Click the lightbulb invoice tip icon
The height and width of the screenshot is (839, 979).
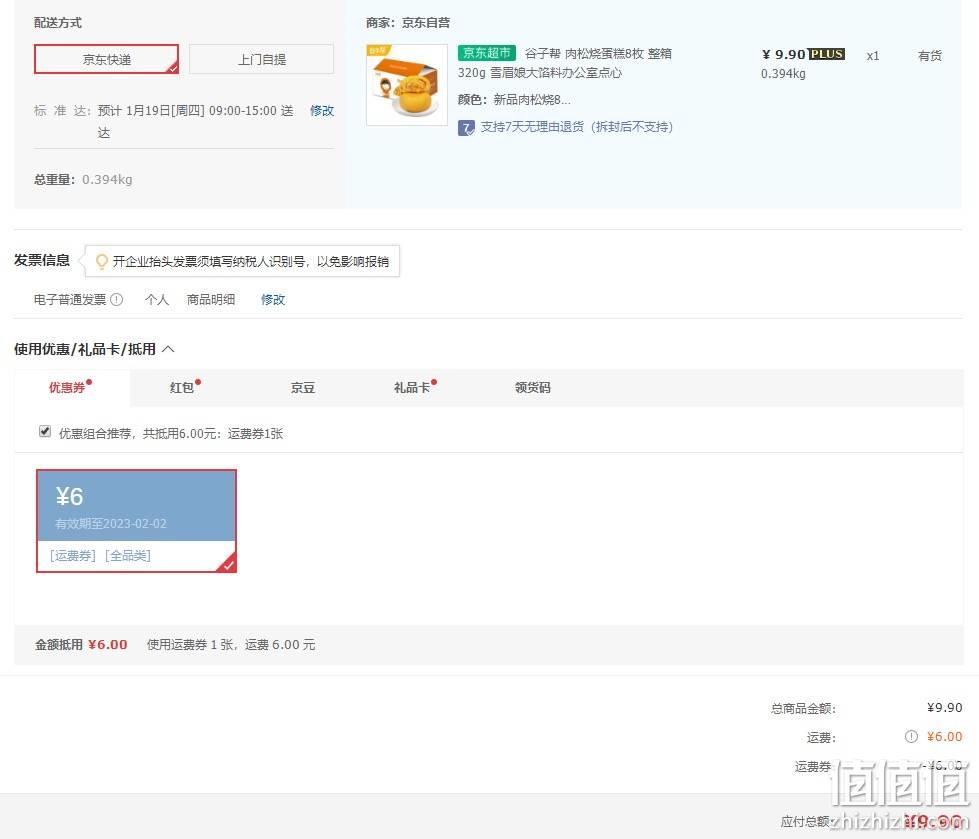coord(101,261)
